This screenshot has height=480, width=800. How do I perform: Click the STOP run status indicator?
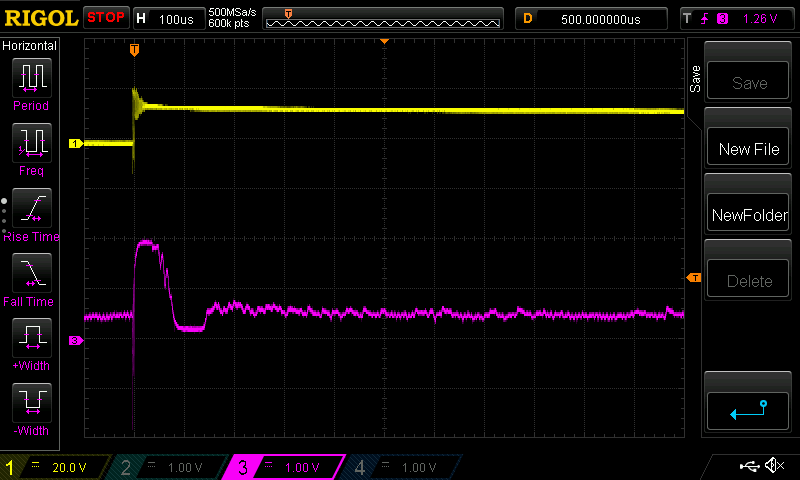[106, 18]
